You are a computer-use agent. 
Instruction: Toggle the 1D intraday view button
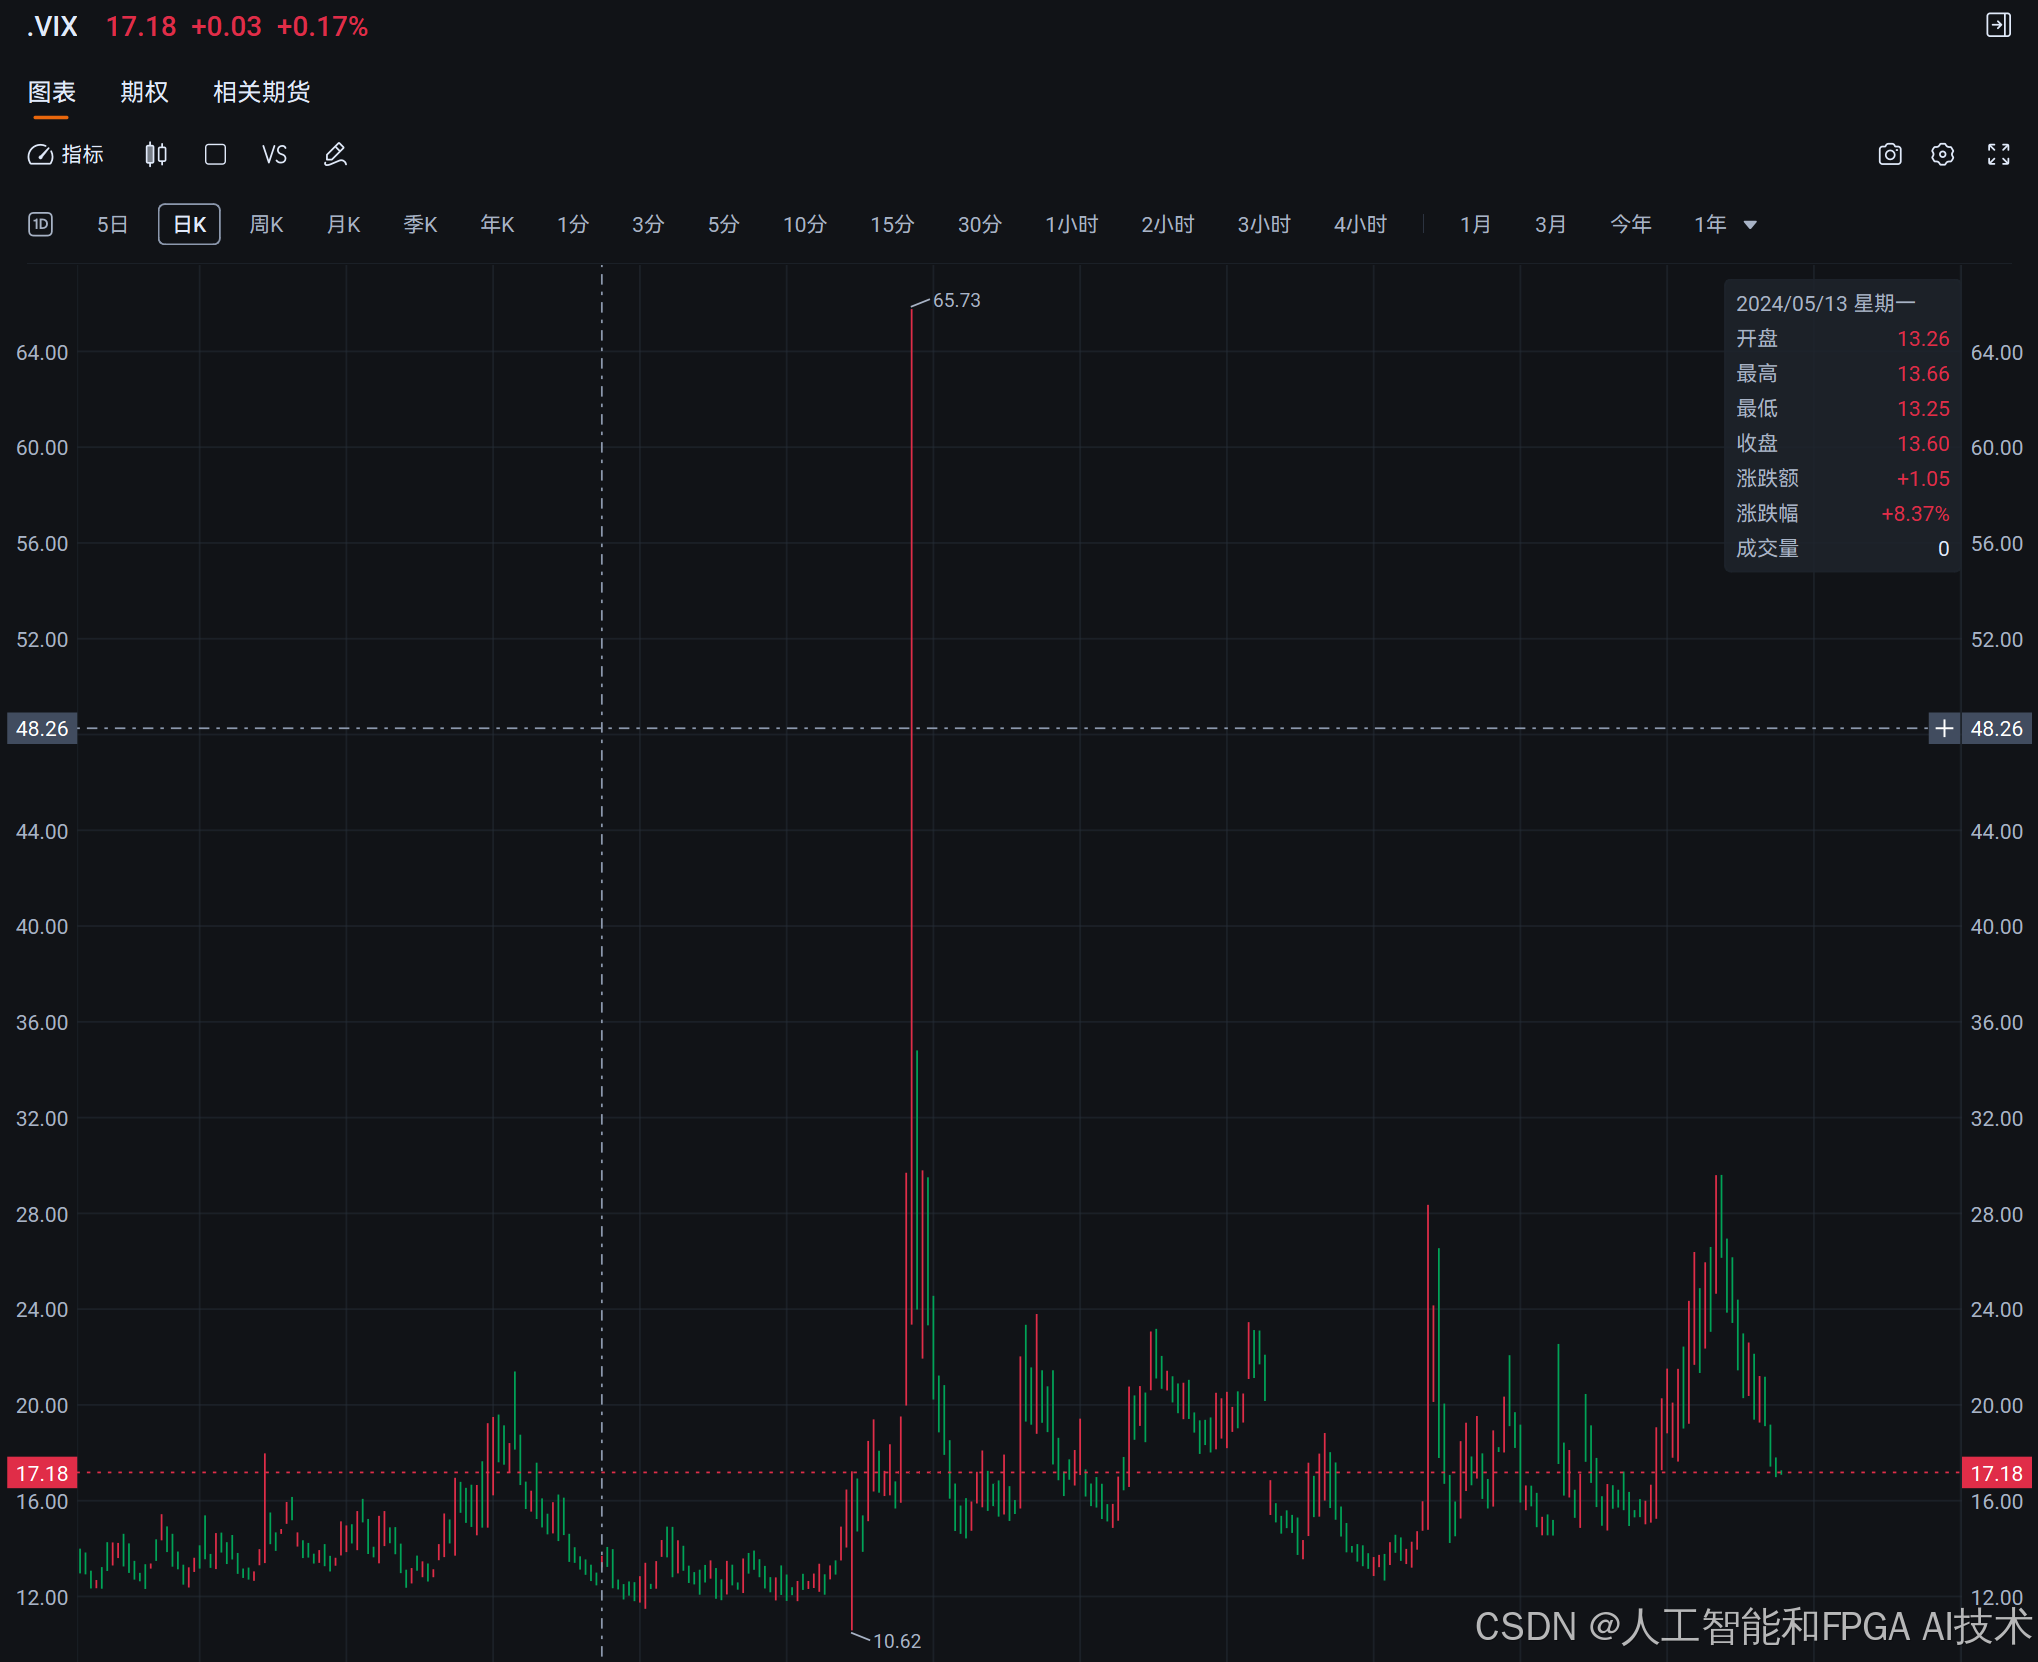tap(40, 224)
